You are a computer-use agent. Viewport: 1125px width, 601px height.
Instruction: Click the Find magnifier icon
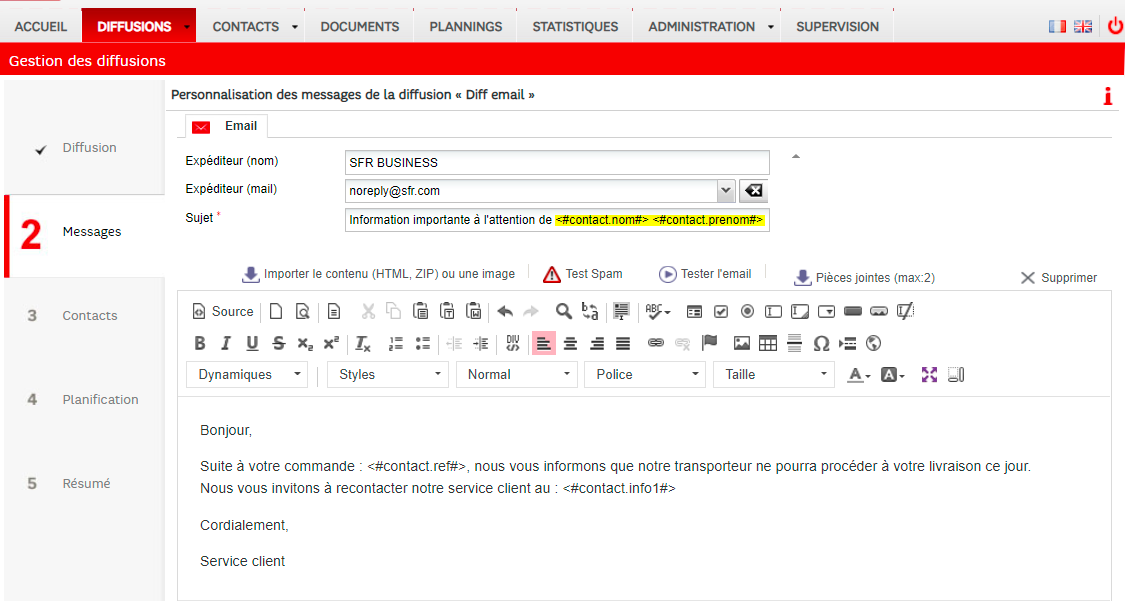tap(563, 311)
